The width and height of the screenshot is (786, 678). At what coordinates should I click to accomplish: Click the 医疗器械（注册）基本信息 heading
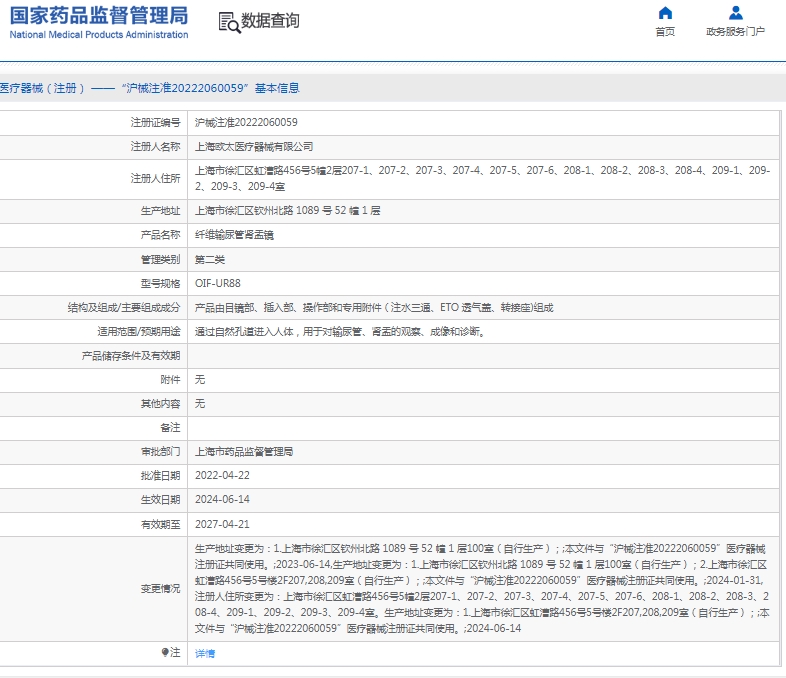click(149, 88)
